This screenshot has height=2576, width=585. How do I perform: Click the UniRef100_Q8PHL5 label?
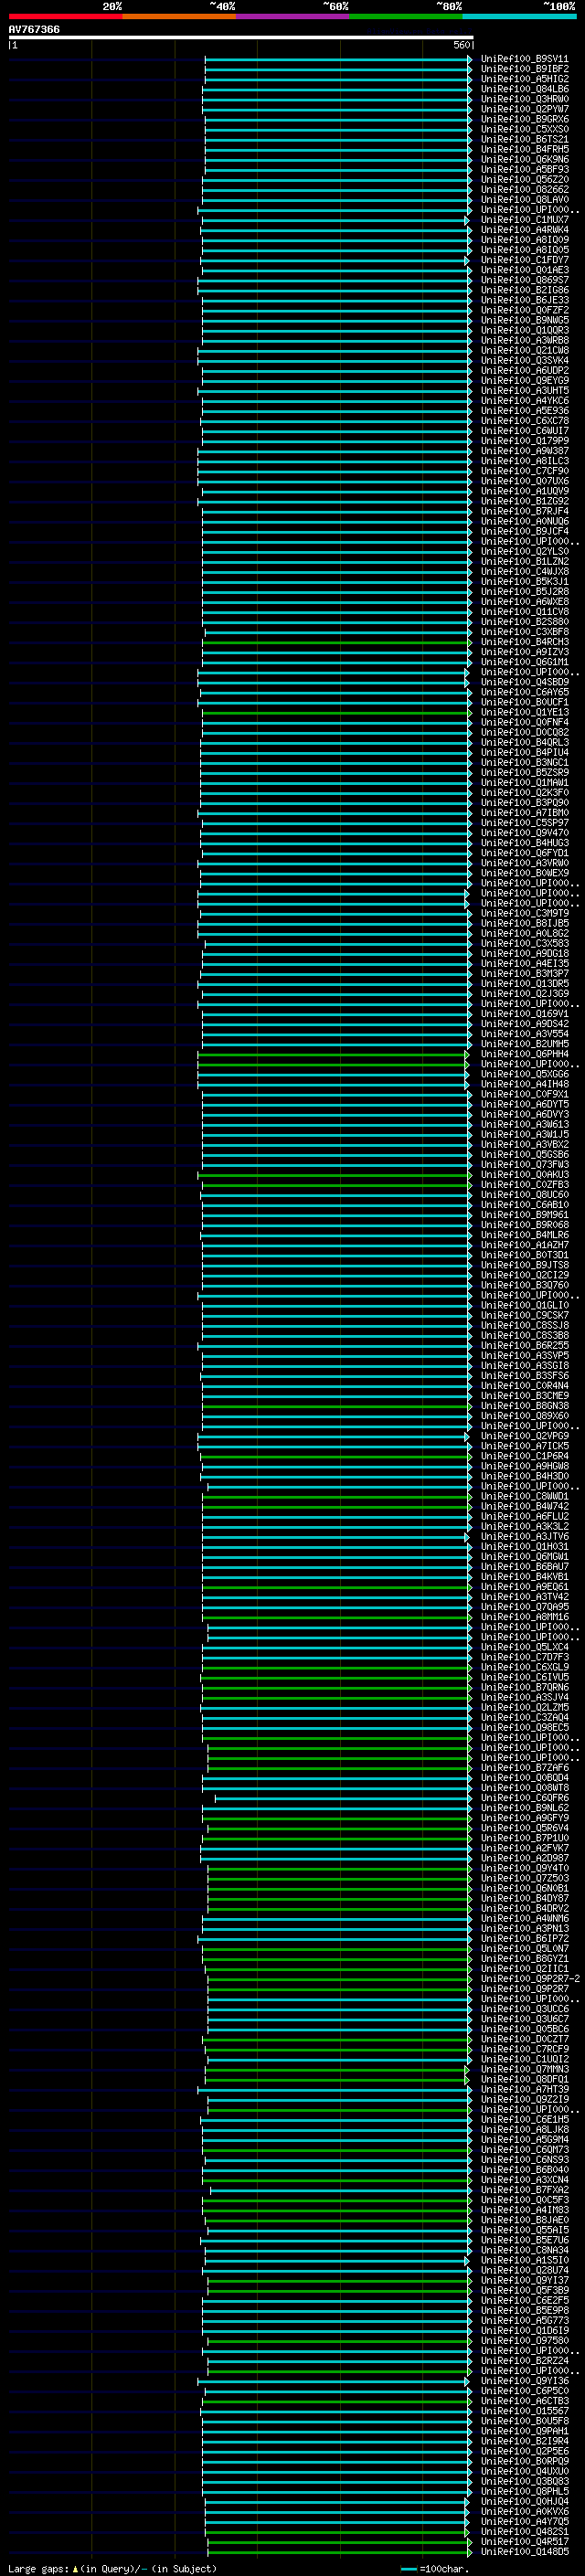click(525, 2491)
